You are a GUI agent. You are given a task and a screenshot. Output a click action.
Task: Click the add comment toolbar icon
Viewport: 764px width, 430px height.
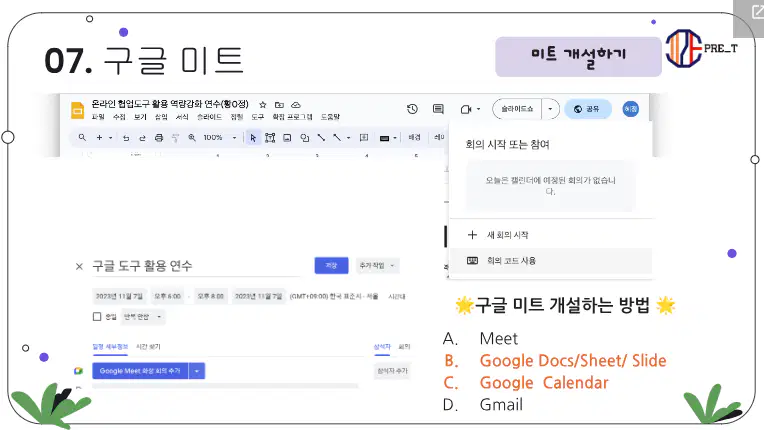[364, 138]
